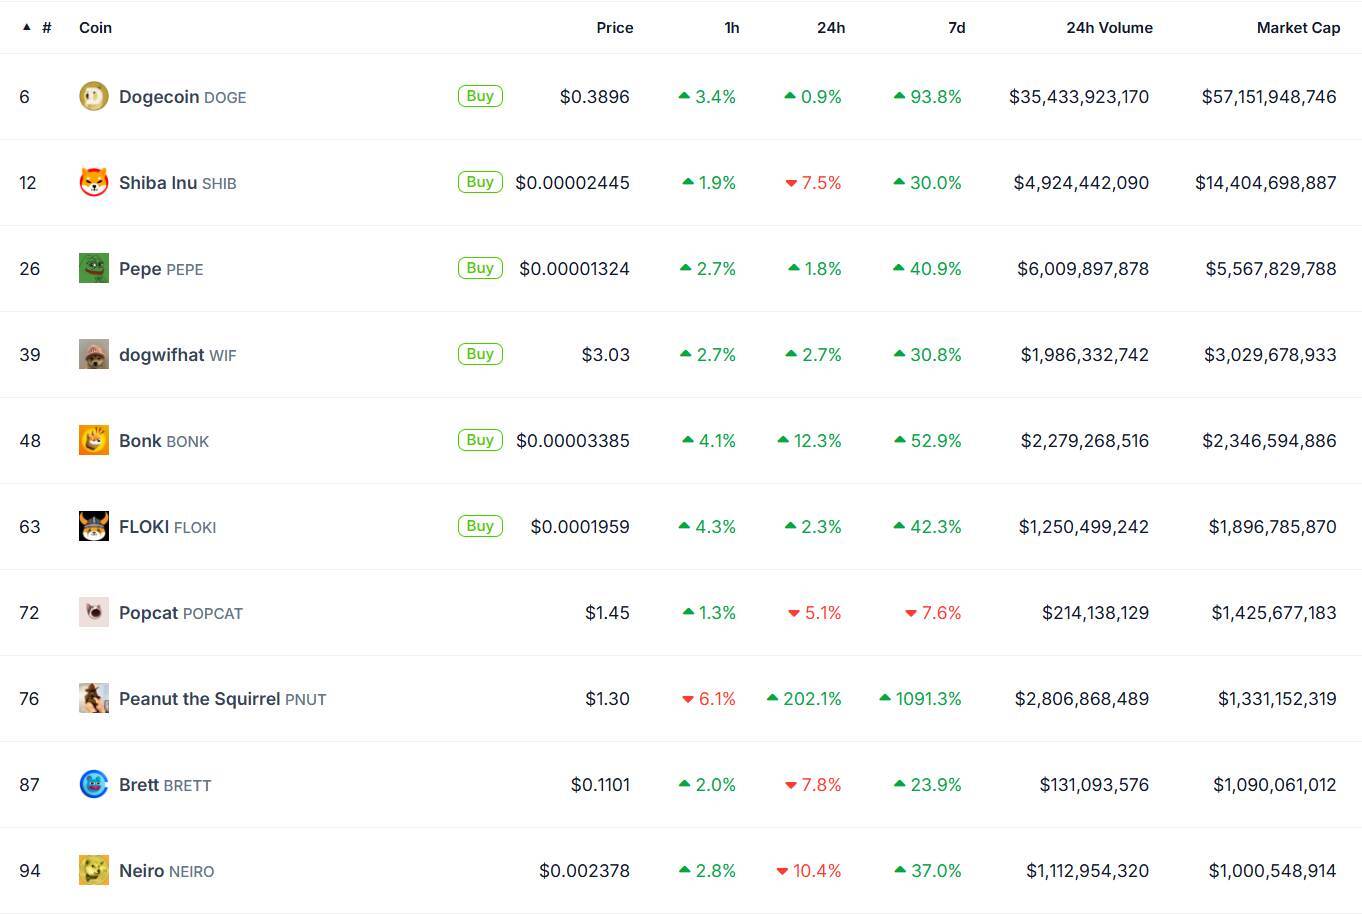Click the Pepe frog coin logo
Screen dimensions: 1362x916
pos(94,268)
